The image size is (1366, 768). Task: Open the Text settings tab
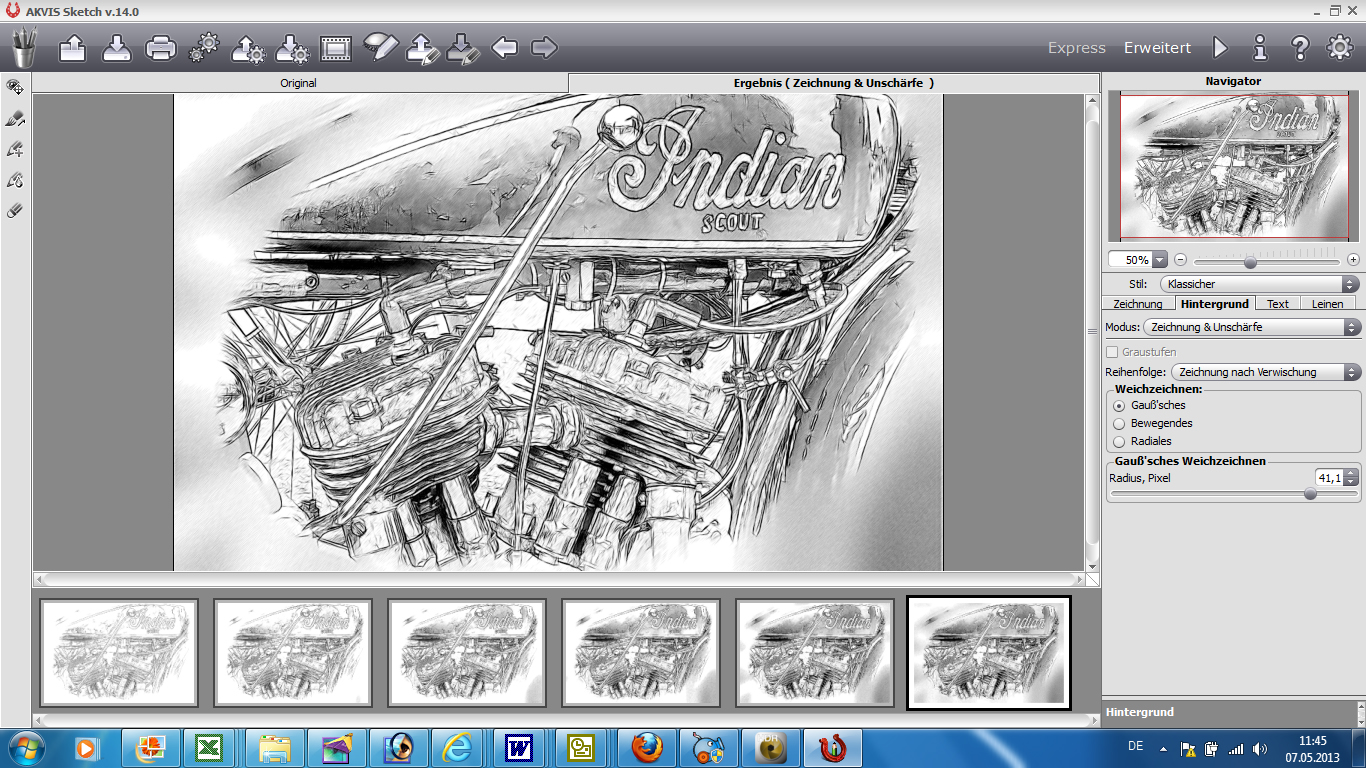pyautogui.click(x=1277, y=303)
